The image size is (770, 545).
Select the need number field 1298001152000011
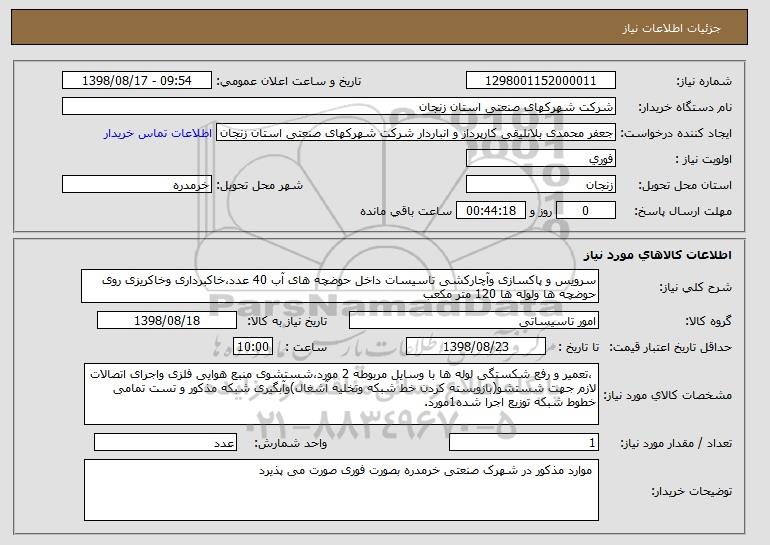[x=541, y=81]
